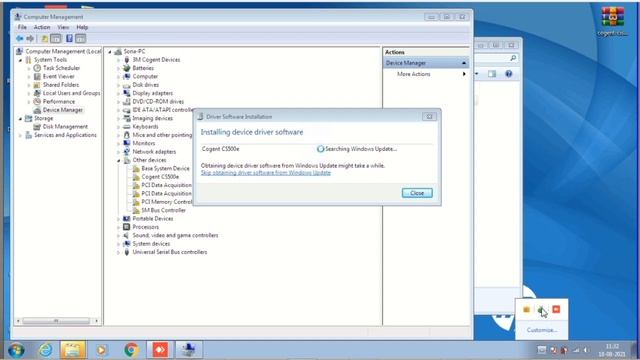Open the File menu

point(22,27)
